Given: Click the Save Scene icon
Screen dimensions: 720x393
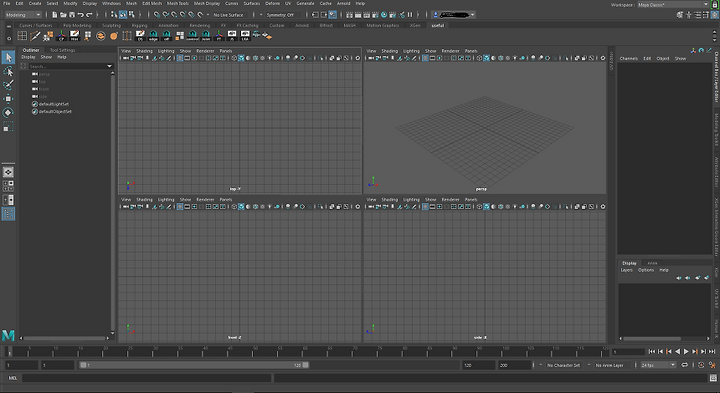Looking at the screenshot, I should pyautogui.click(x=72, y=15).
